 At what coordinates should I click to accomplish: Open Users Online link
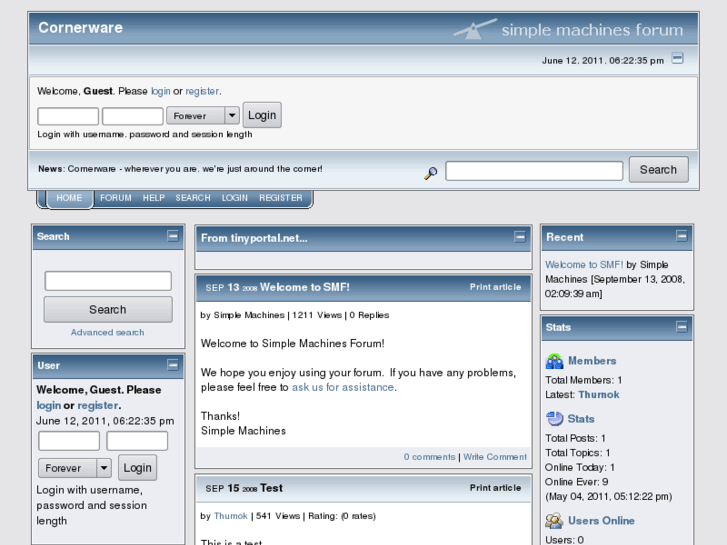coord(601,521)
